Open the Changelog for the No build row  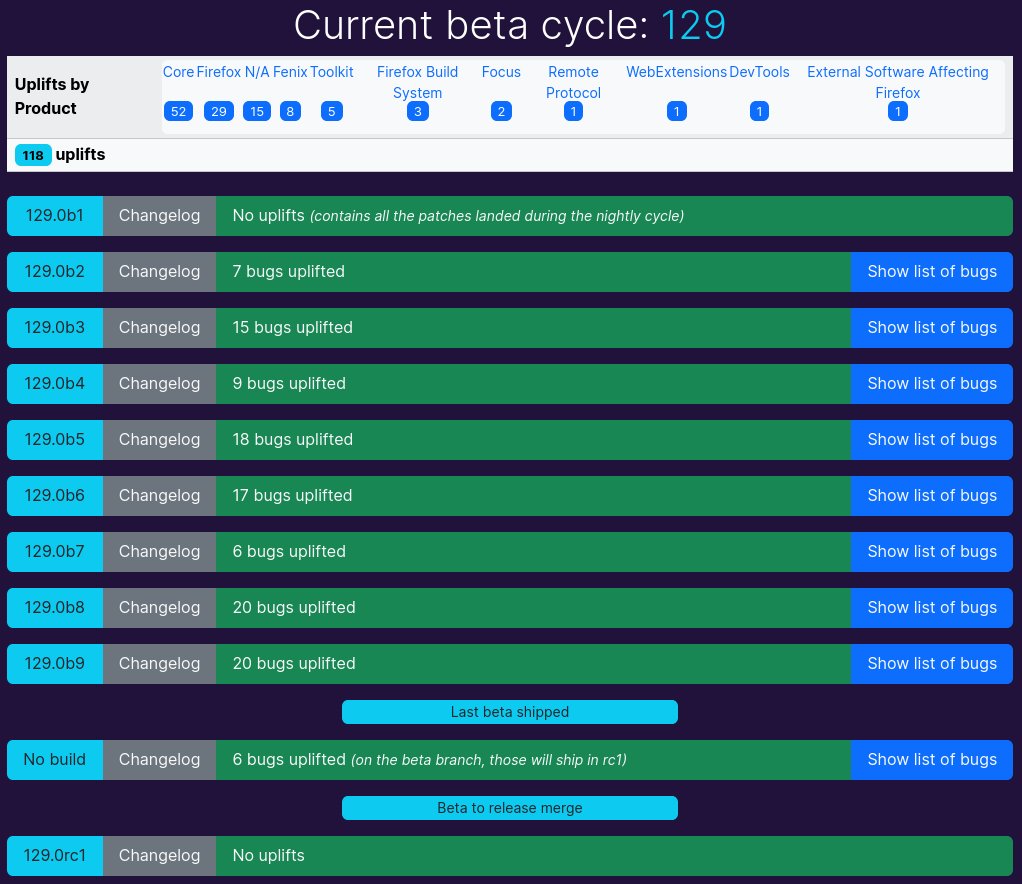(x=160, y=760)
